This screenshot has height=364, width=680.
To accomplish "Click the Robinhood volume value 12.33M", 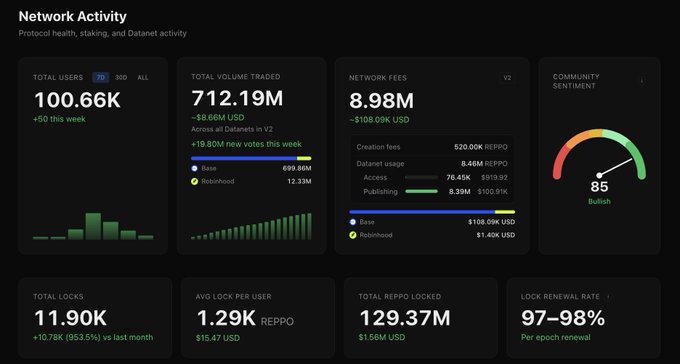I will point(299,181).
